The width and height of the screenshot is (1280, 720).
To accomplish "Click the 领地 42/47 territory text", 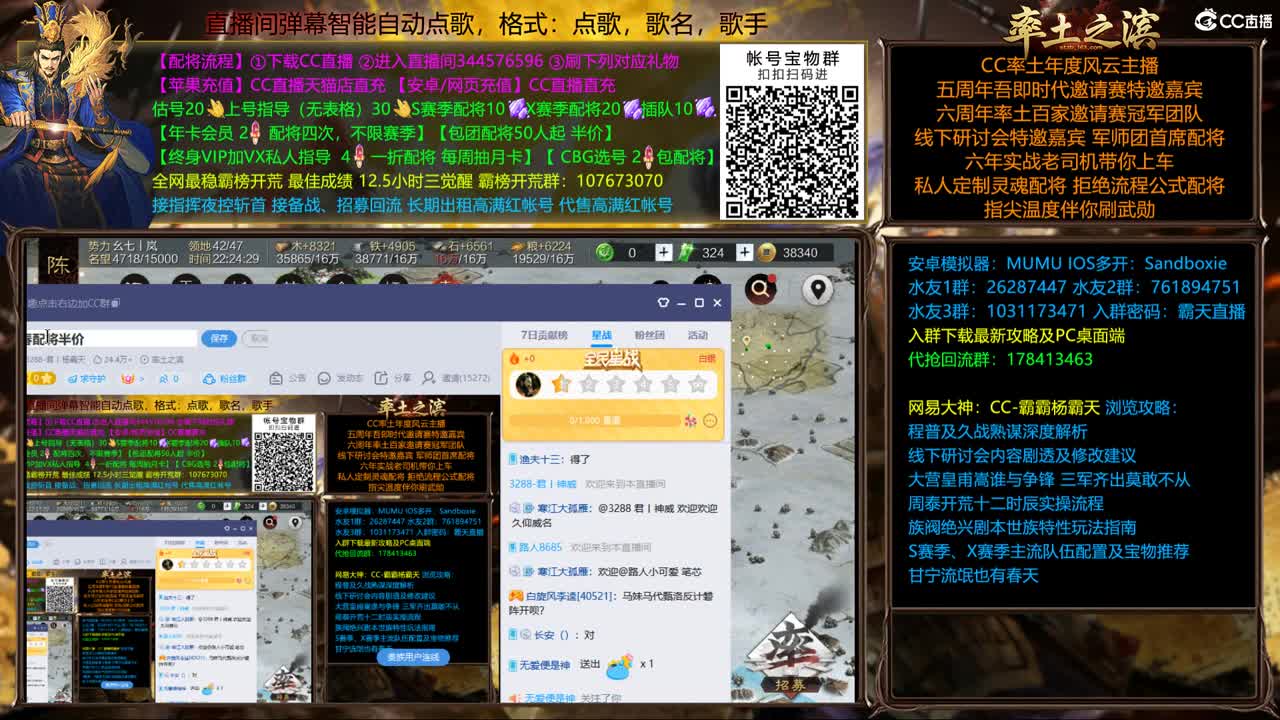I will pos(215,246).
